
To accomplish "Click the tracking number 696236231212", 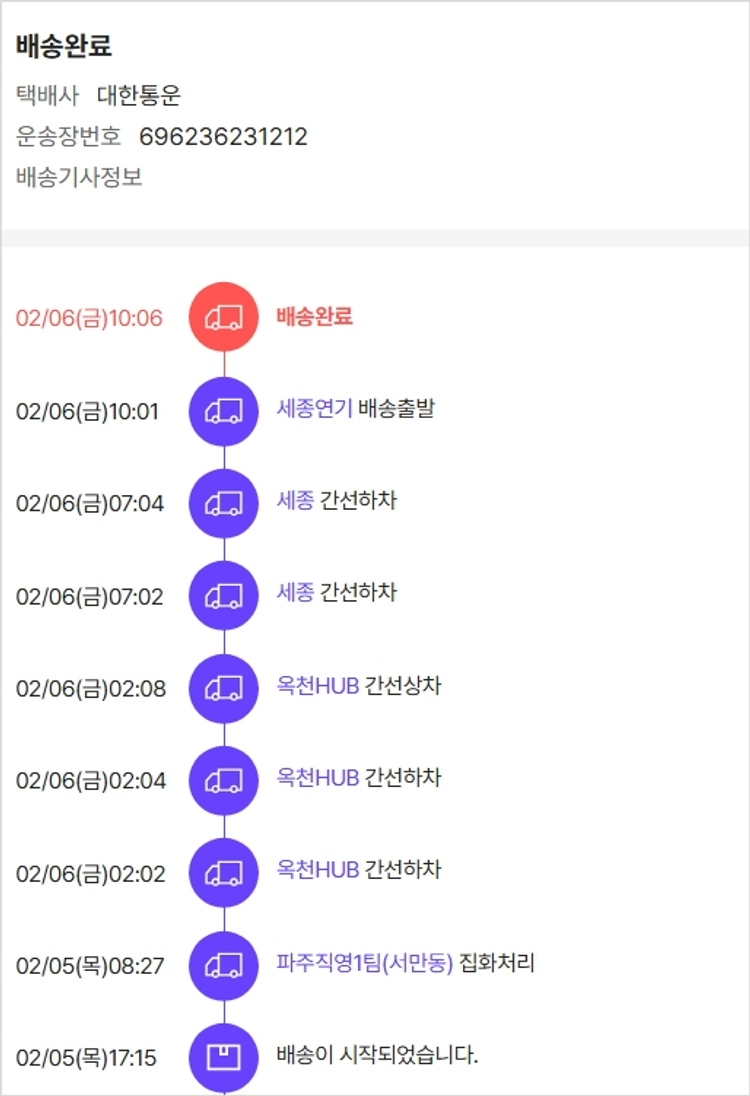I will coord(223,137).
